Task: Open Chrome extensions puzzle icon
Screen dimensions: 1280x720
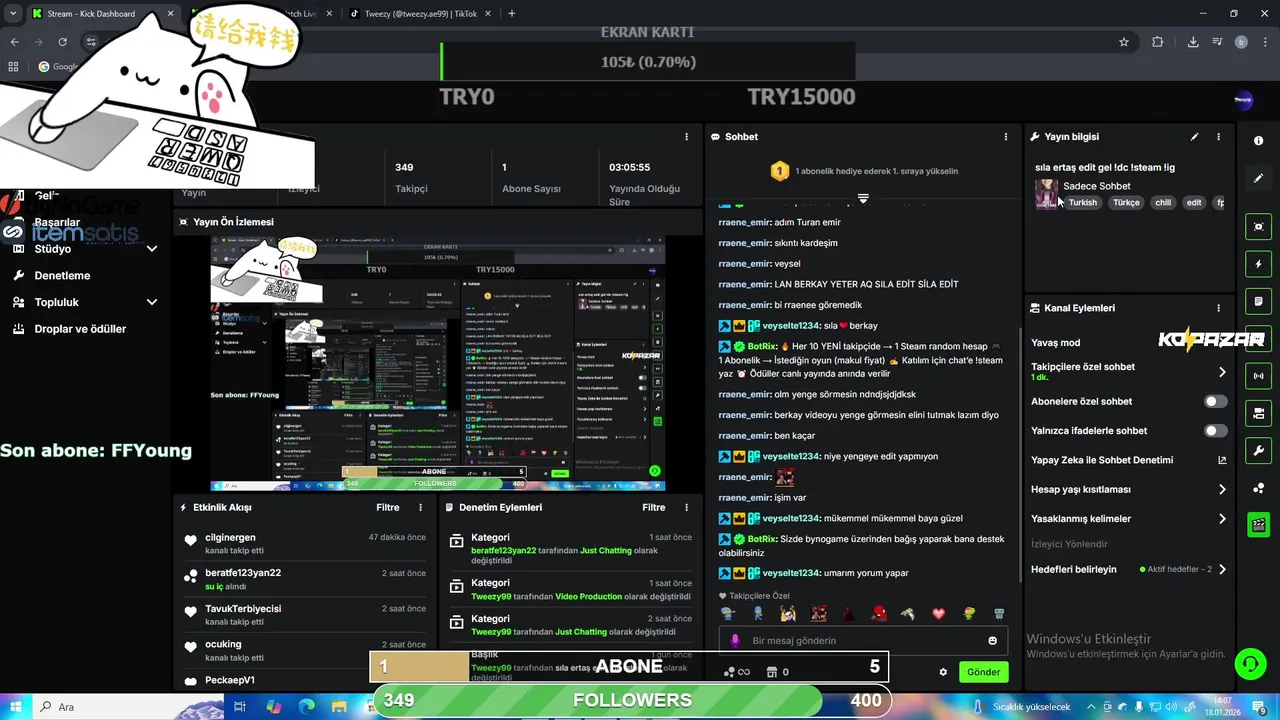Action: point(1158,42)
